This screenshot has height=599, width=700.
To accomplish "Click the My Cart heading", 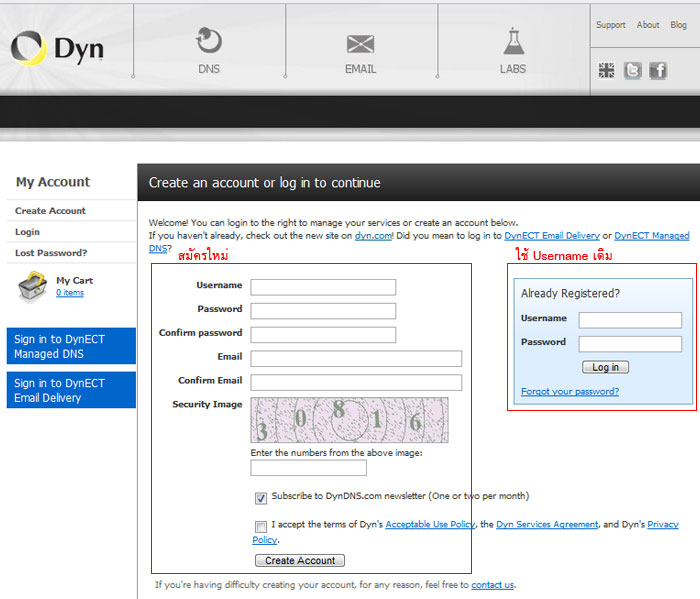I will click(x=75, y=280).
